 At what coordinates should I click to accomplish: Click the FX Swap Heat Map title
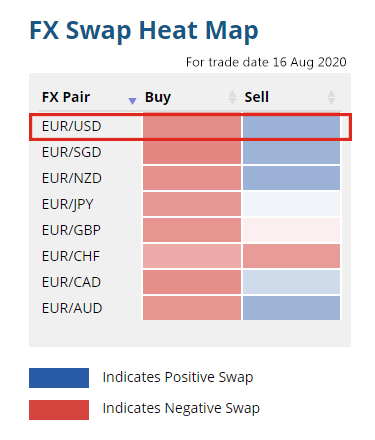pos(144,31)
